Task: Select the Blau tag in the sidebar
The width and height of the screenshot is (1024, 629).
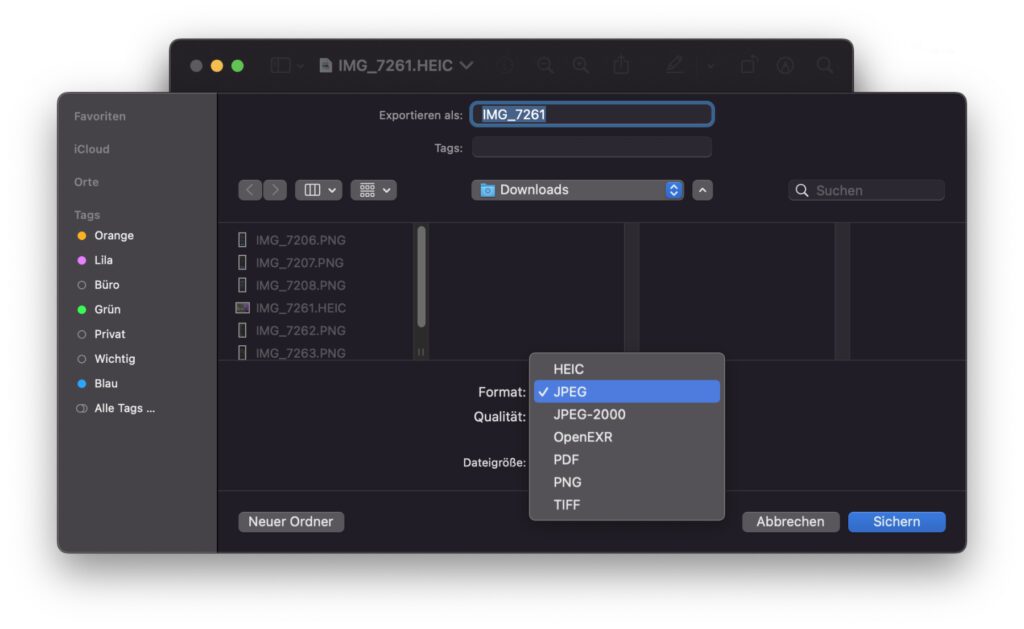Action: (103, 383)
